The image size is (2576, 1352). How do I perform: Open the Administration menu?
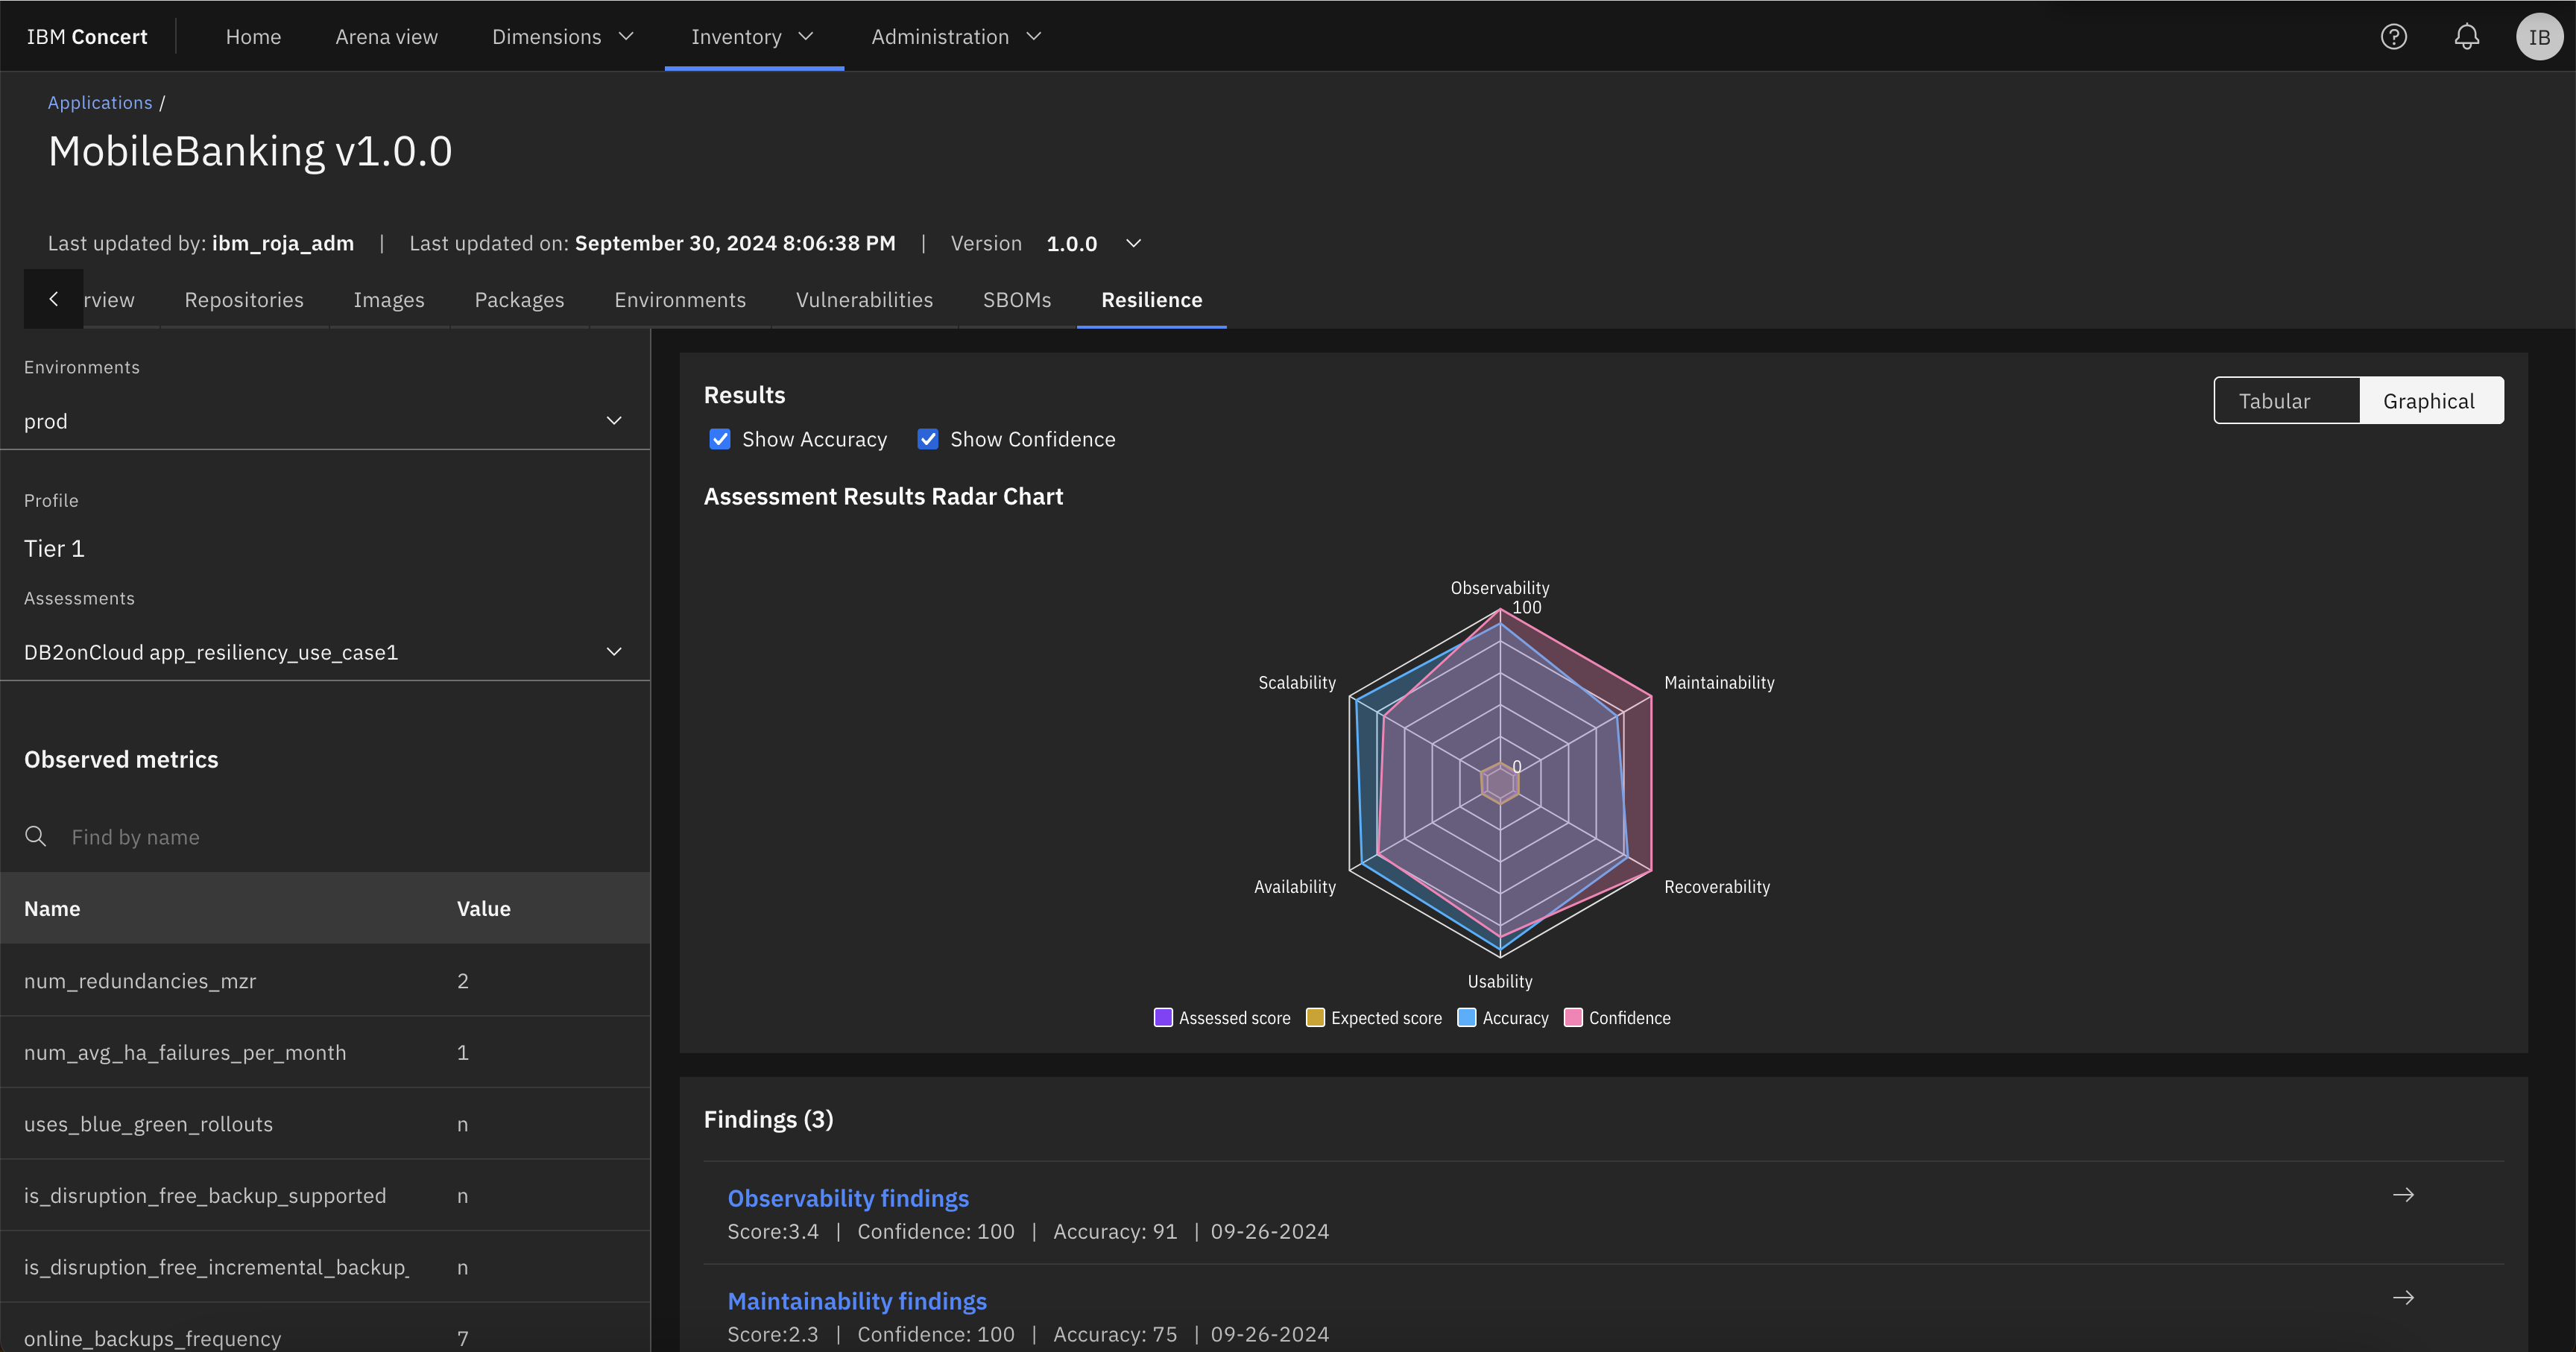point(955,36)
